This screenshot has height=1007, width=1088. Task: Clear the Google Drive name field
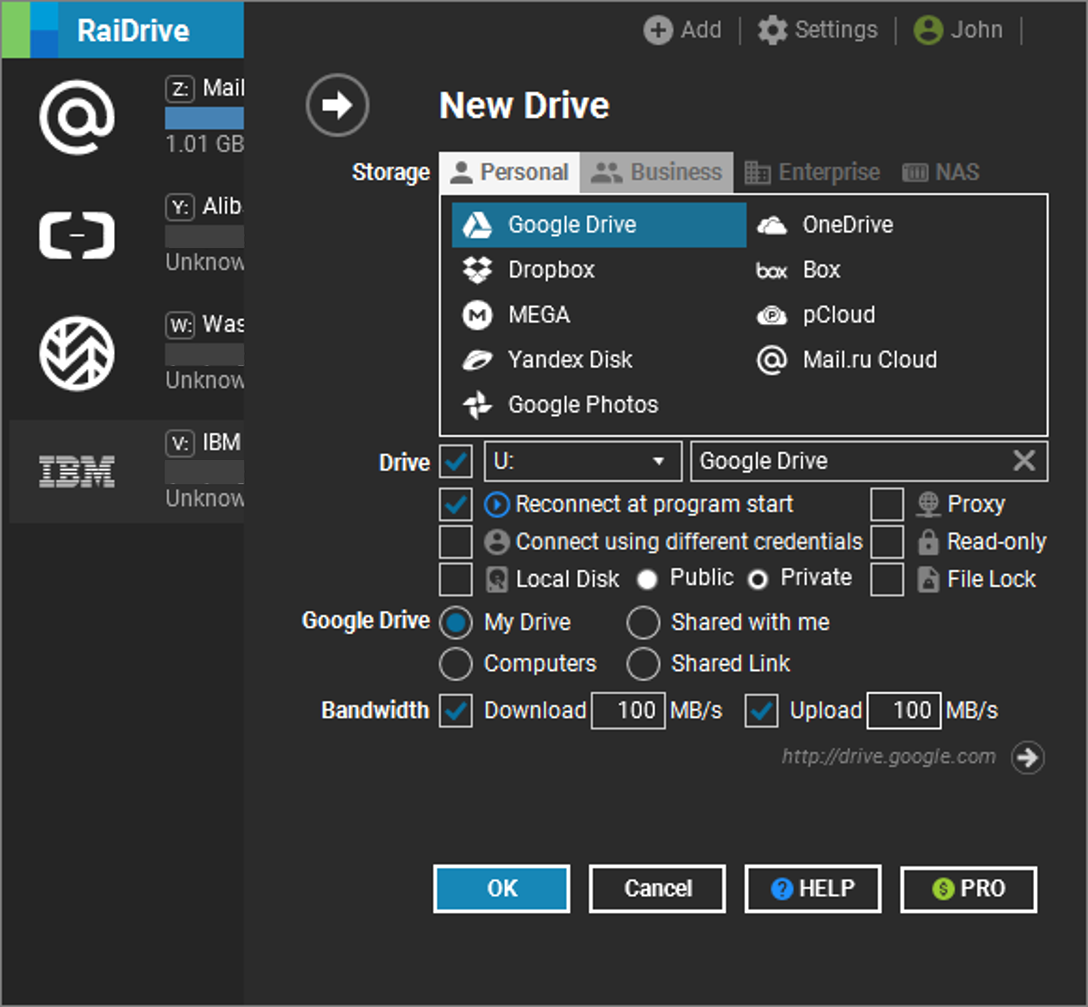(1024, 461)
